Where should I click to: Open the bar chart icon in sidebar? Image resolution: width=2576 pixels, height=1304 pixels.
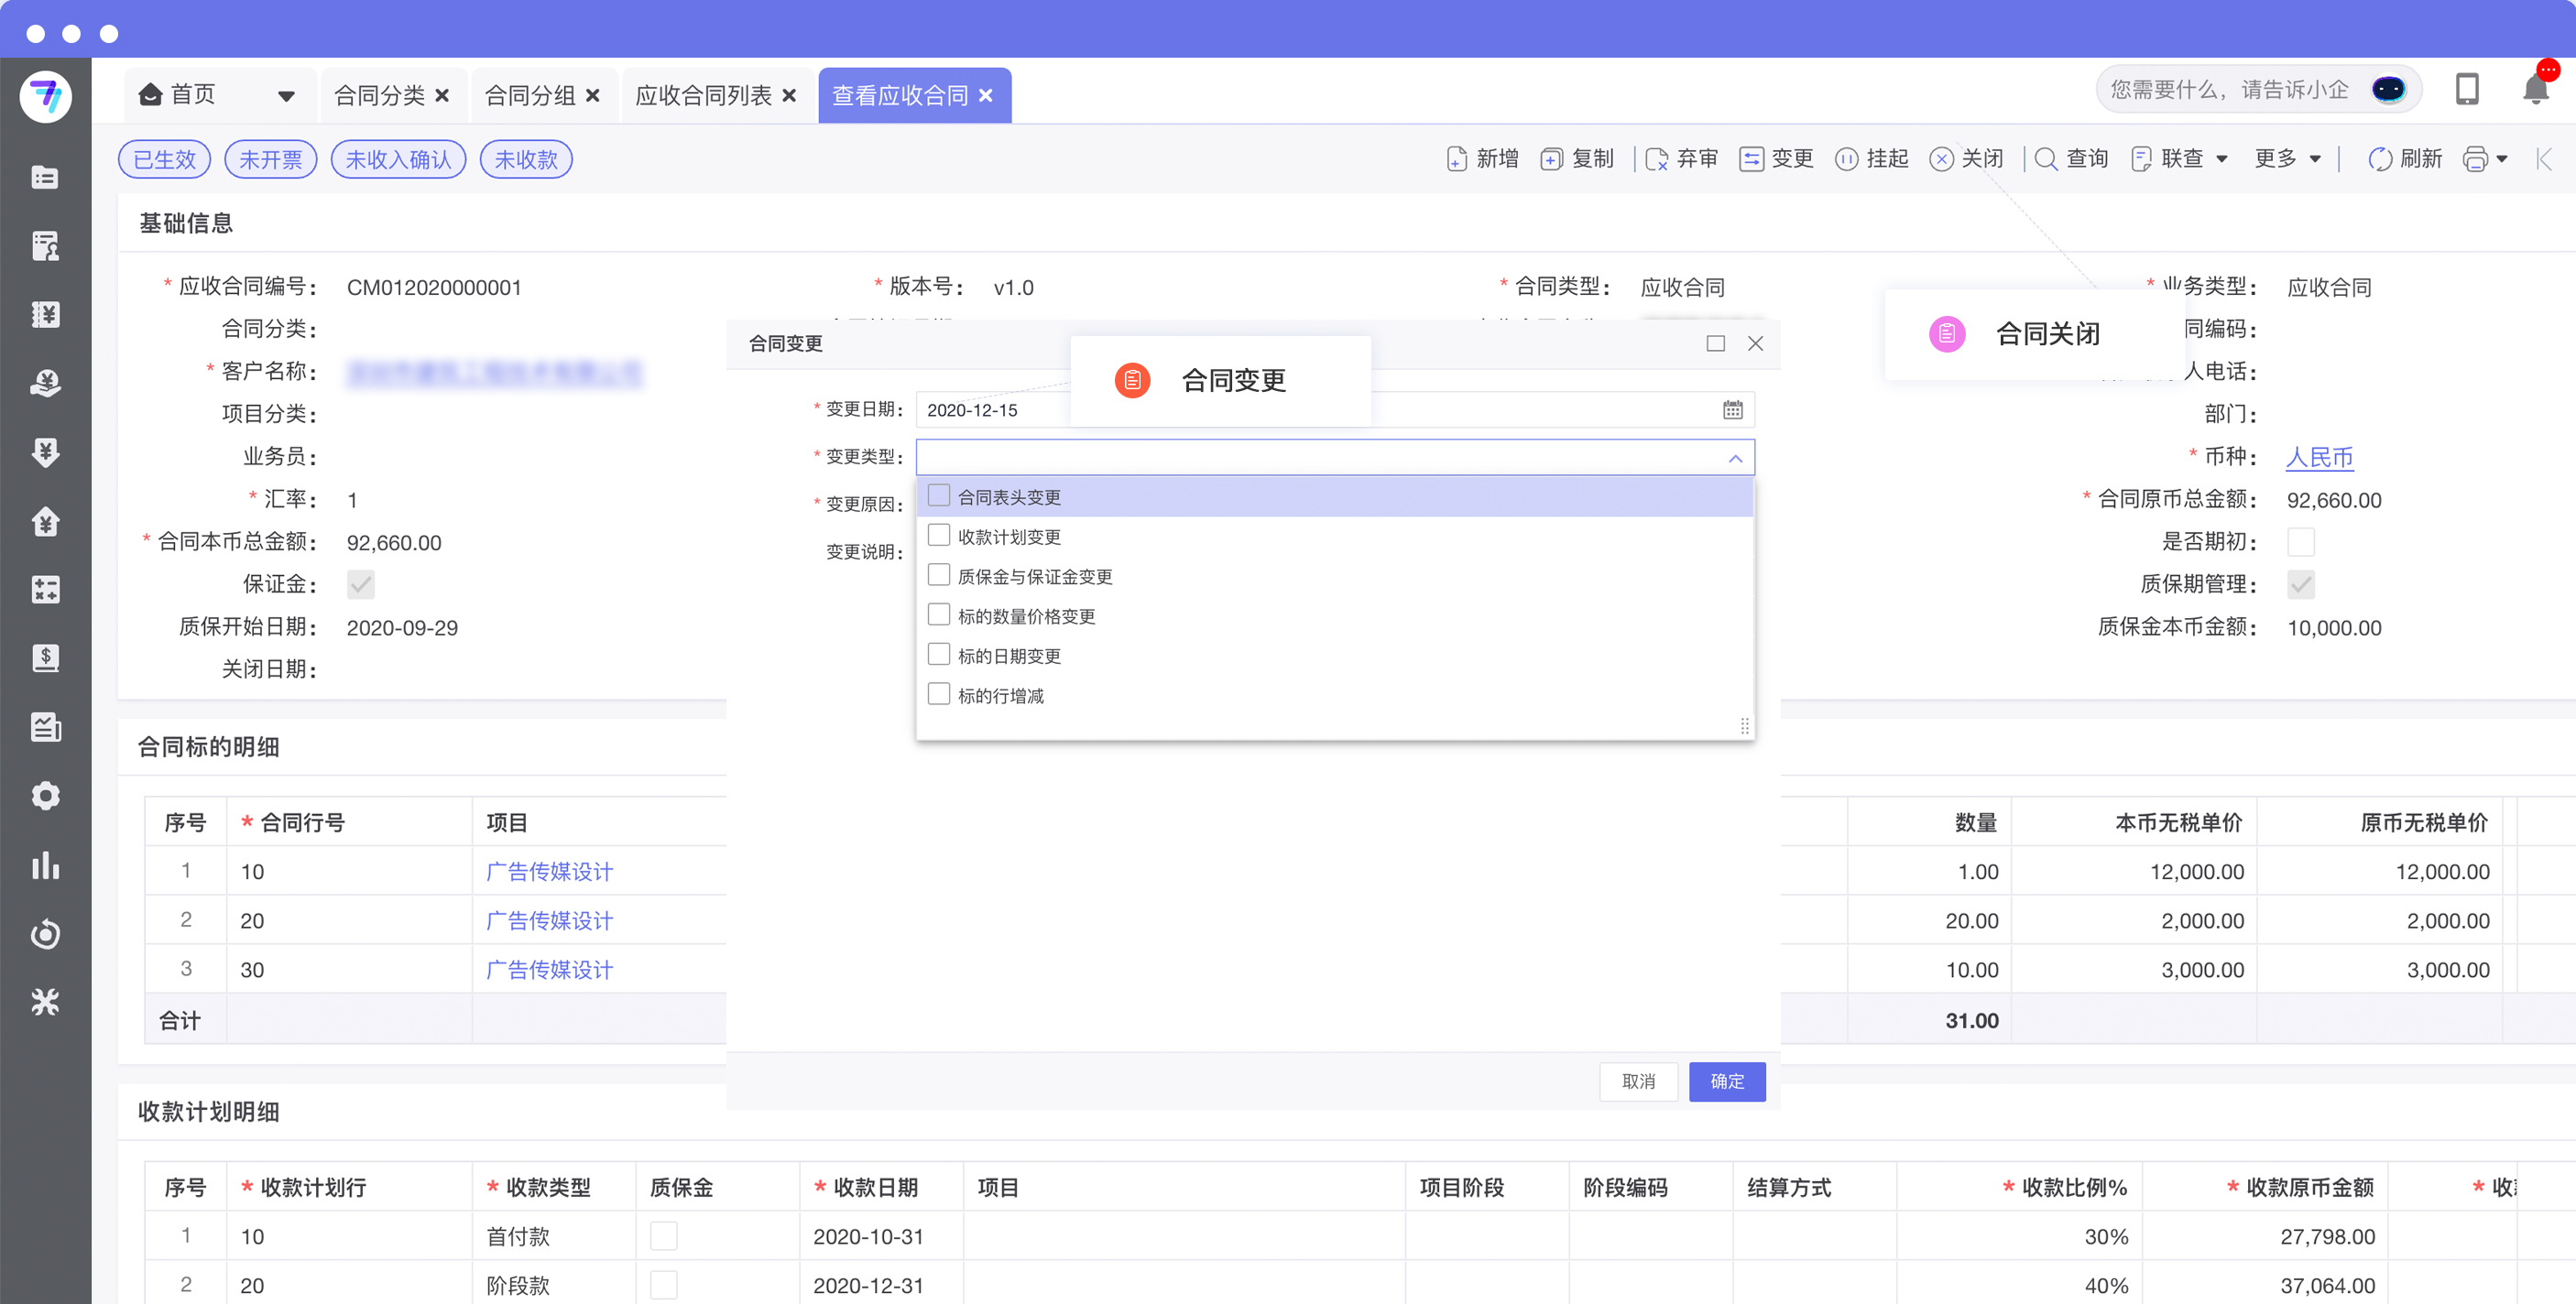pos(45,865)
